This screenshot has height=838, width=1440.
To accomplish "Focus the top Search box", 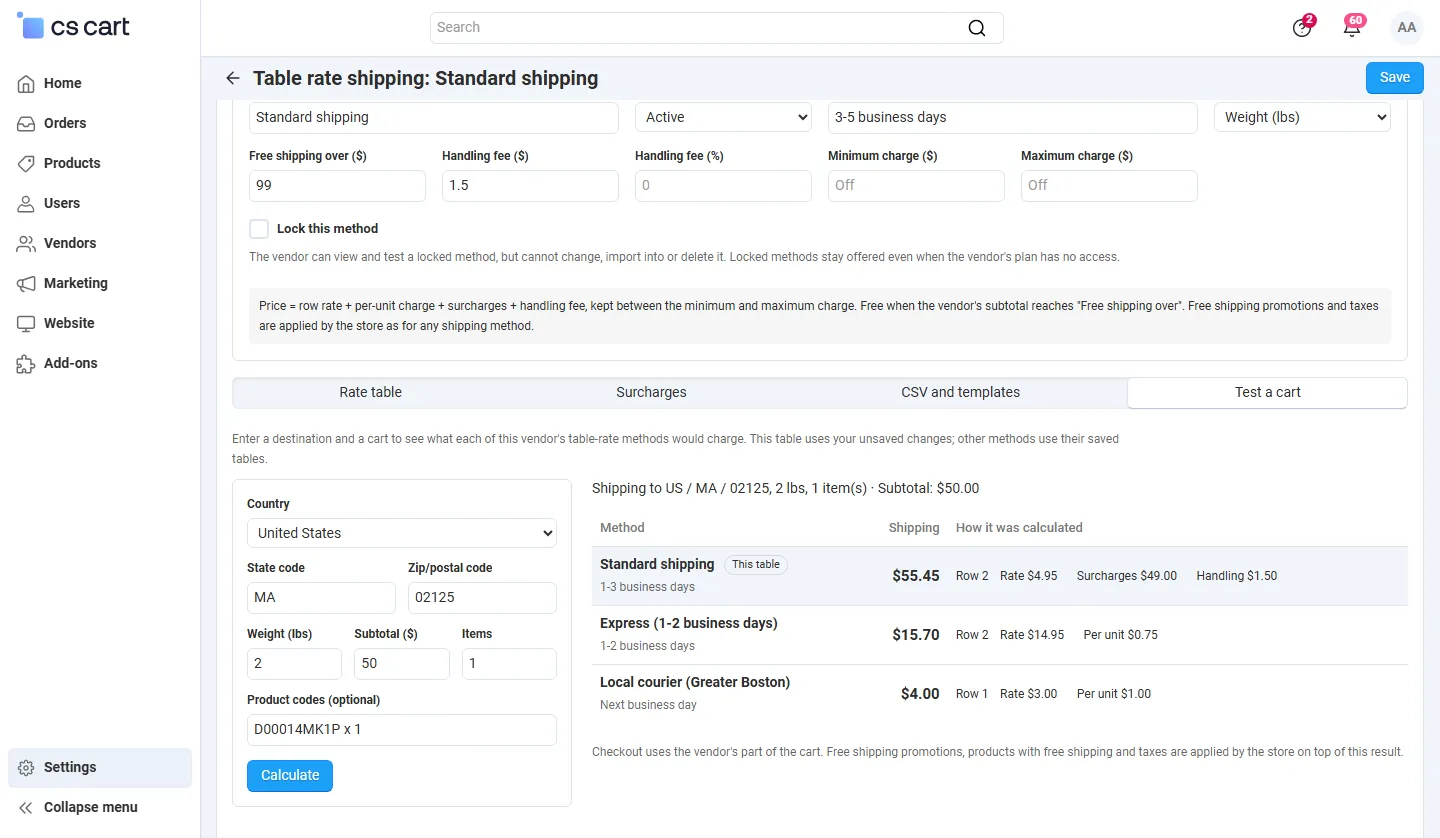I will point(717,28).
